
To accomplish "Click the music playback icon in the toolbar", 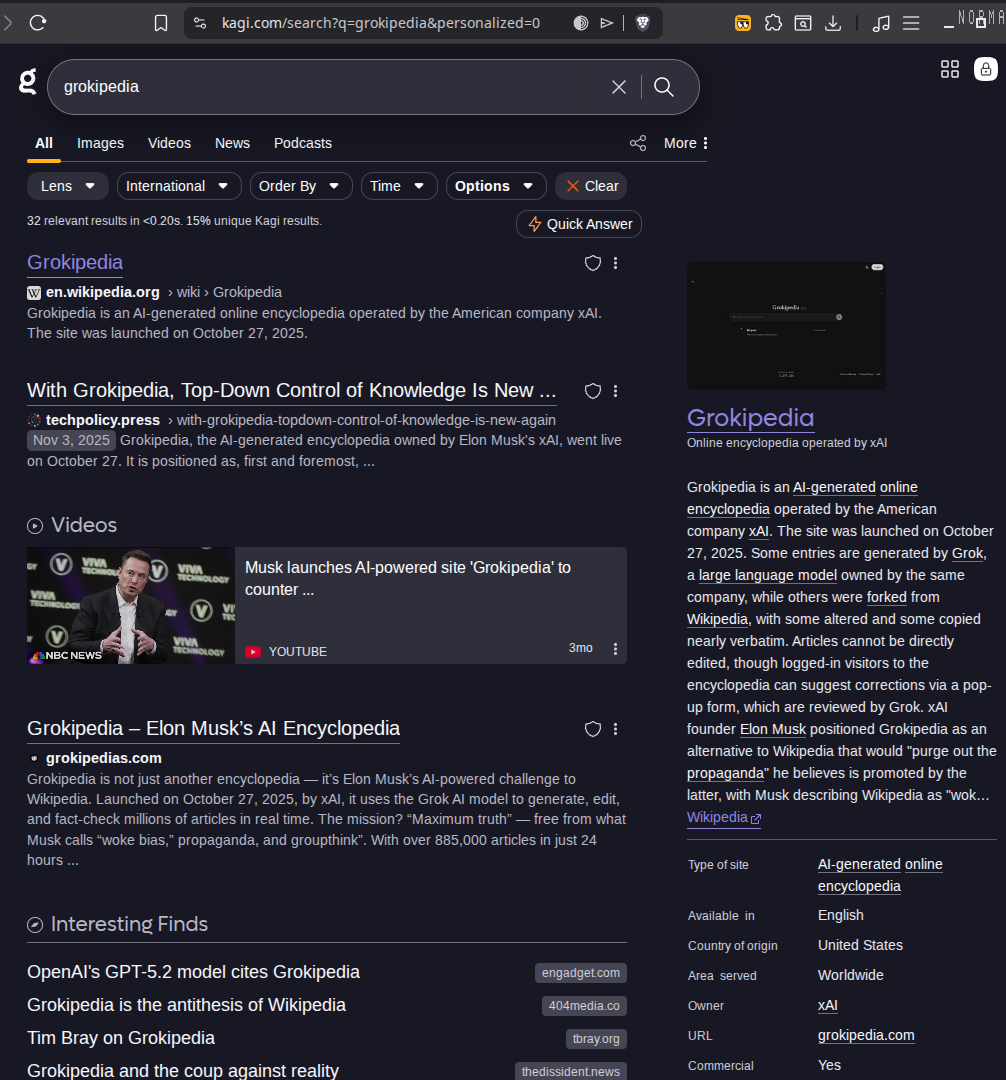I will (x=880, y=22).
